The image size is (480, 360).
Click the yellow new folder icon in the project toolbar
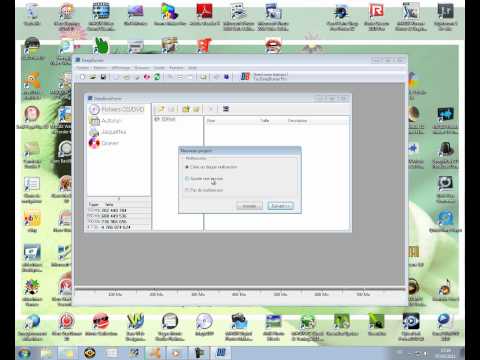tap(186, 109)
